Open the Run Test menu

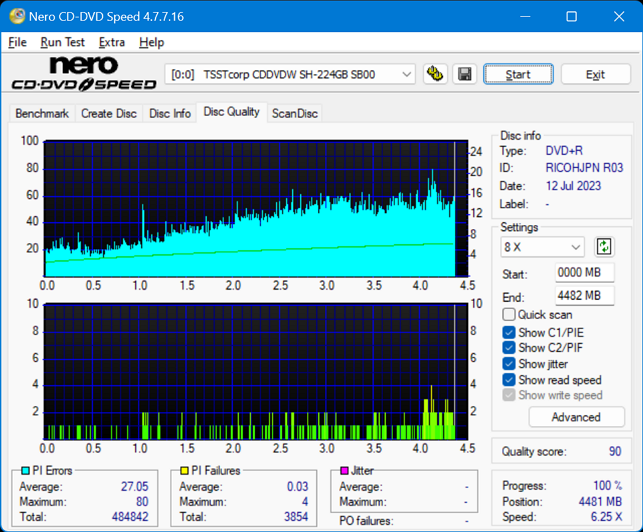click(x=62, y=42)
